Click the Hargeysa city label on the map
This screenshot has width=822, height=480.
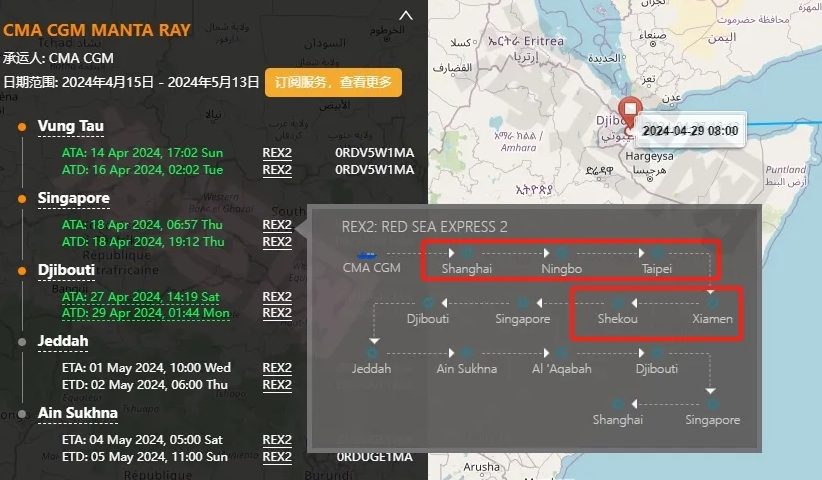pyautogui.click(x=649, y=156)
